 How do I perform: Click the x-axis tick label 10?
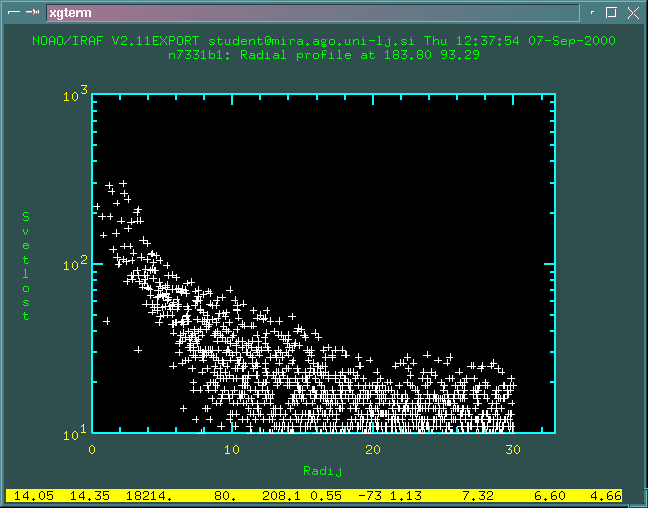click(232, 450)
